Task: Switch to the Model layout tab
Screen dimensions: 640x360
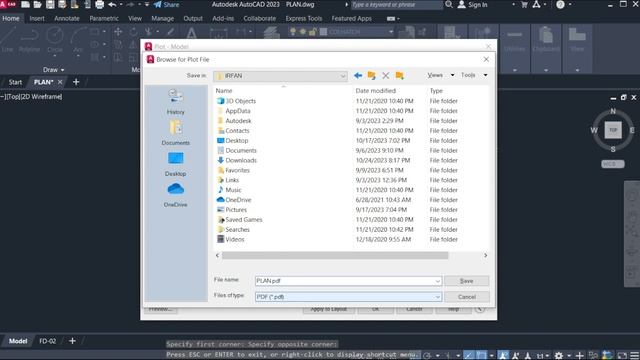Action: point(18,341)
